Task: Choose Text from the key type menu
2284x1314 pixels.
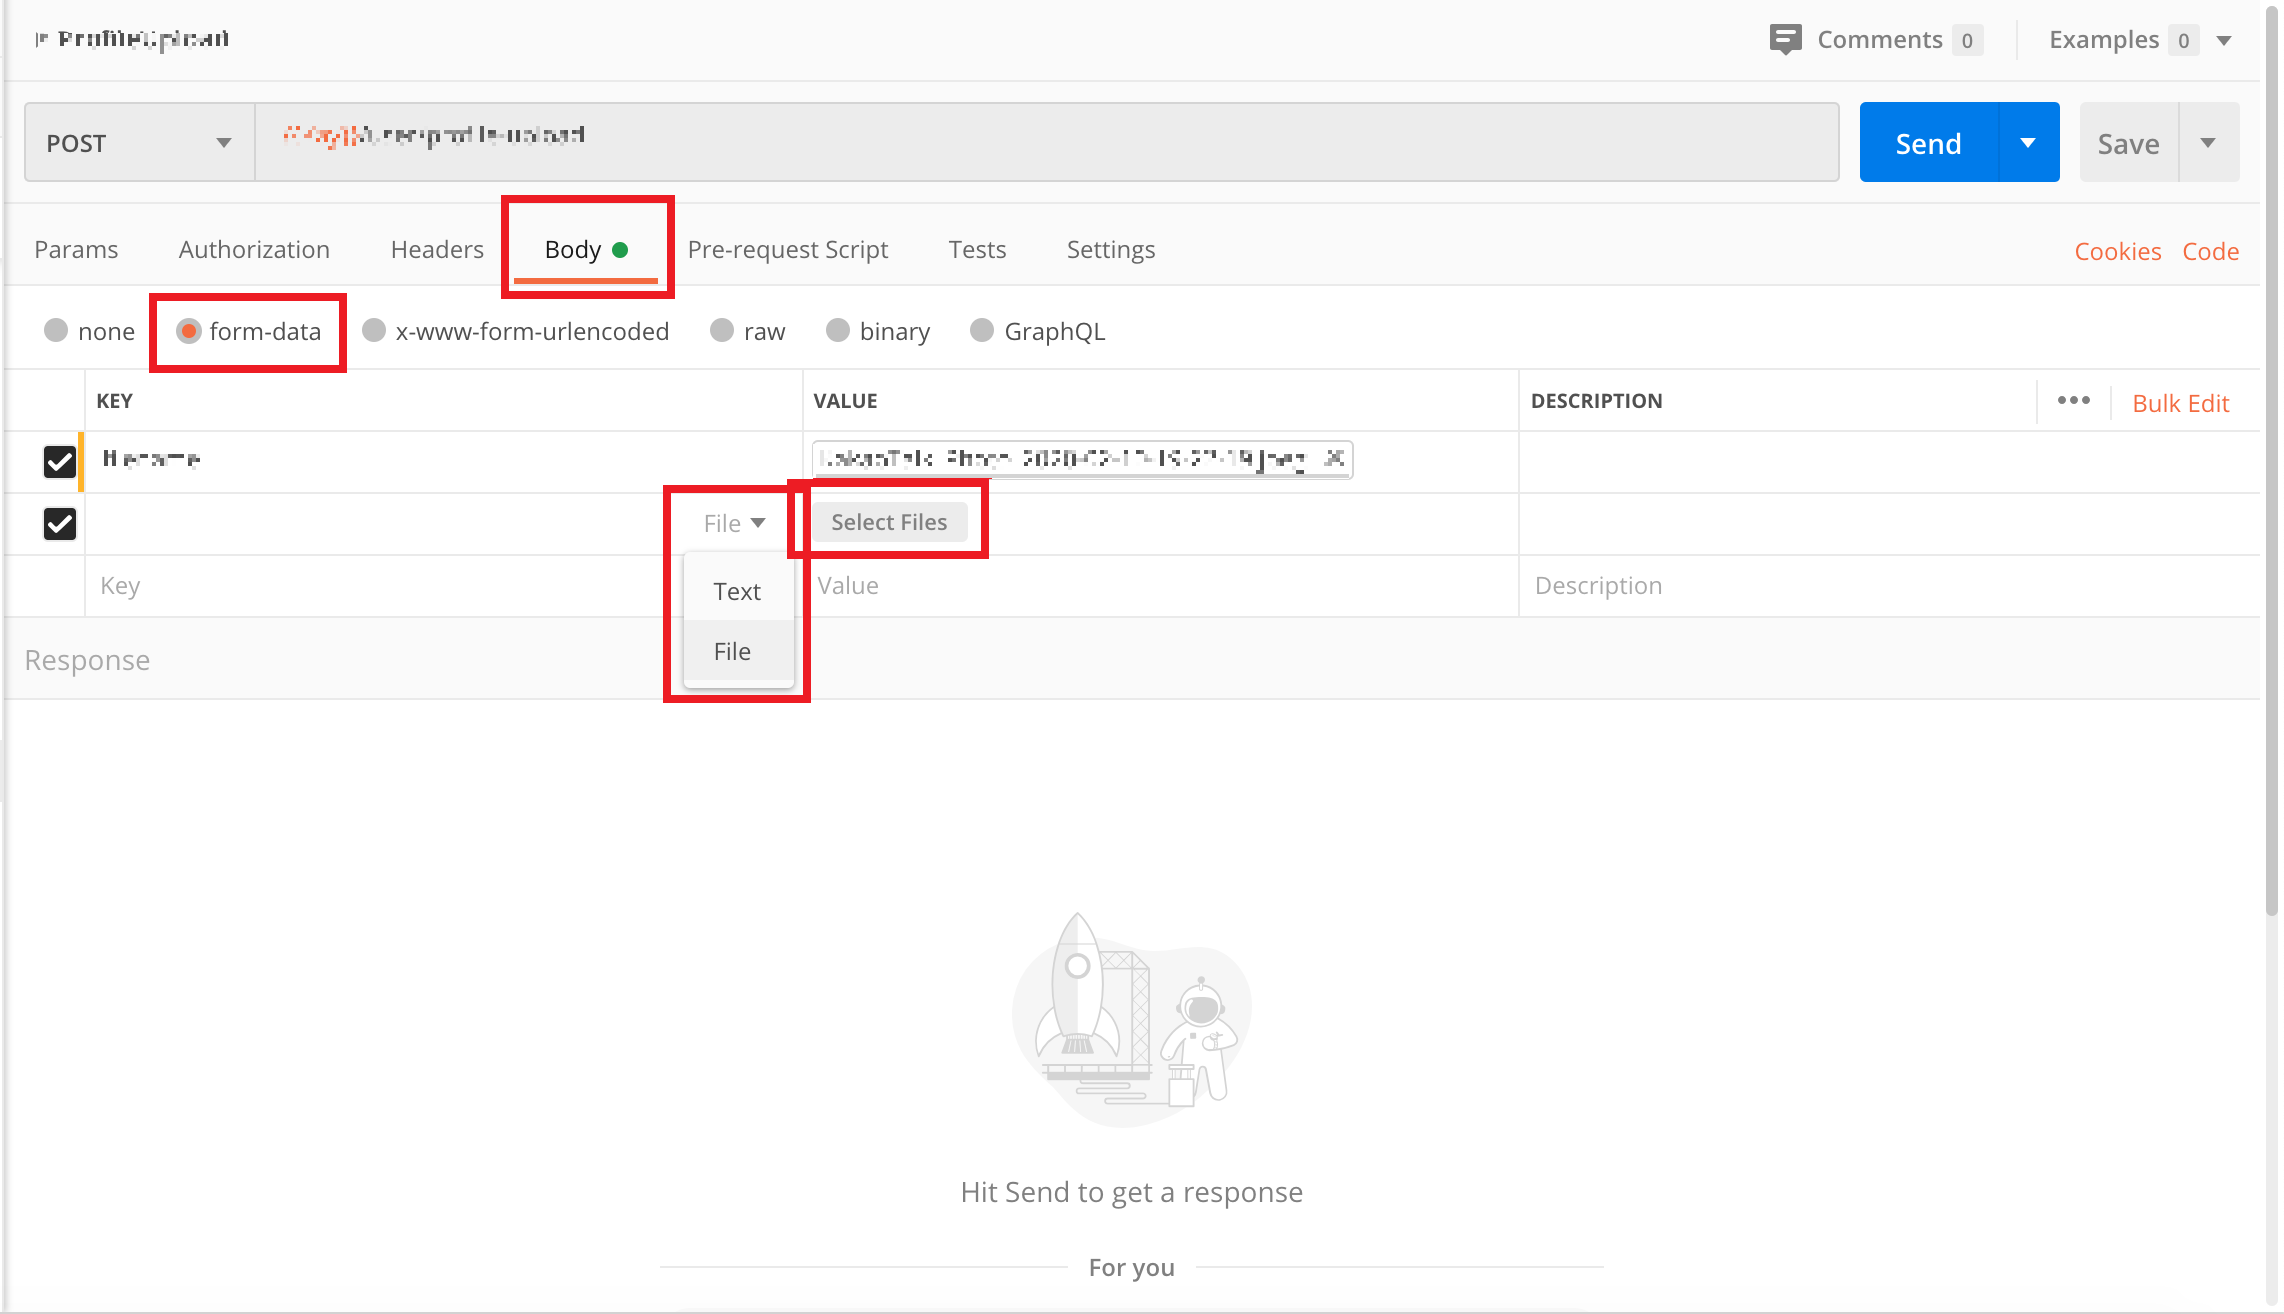Action: [x=737, y=591]
